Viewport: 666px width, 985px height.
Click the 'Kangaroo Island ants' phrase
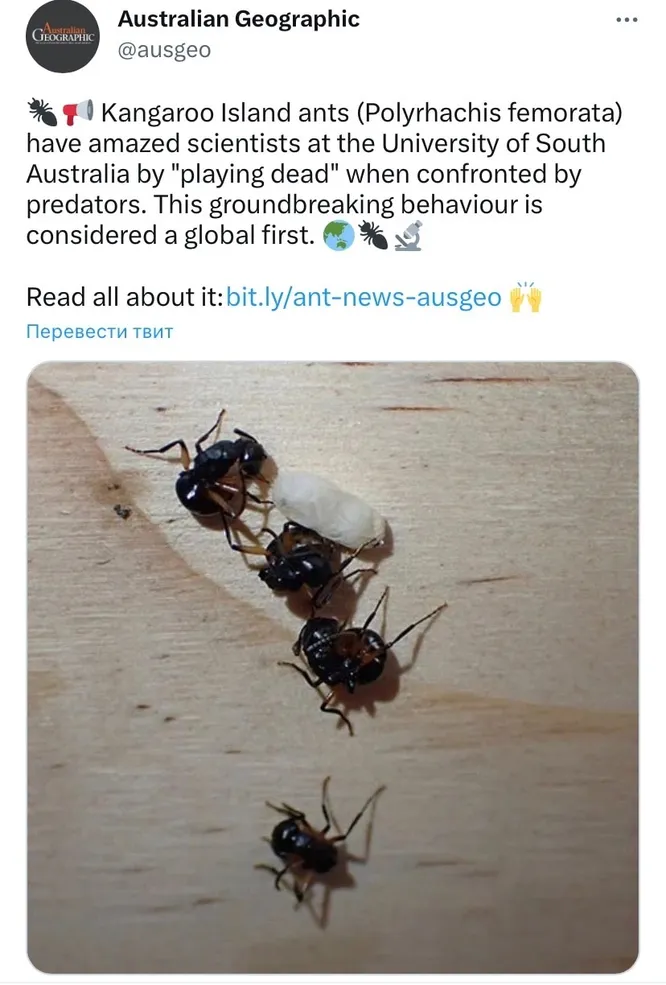[225, 113]
